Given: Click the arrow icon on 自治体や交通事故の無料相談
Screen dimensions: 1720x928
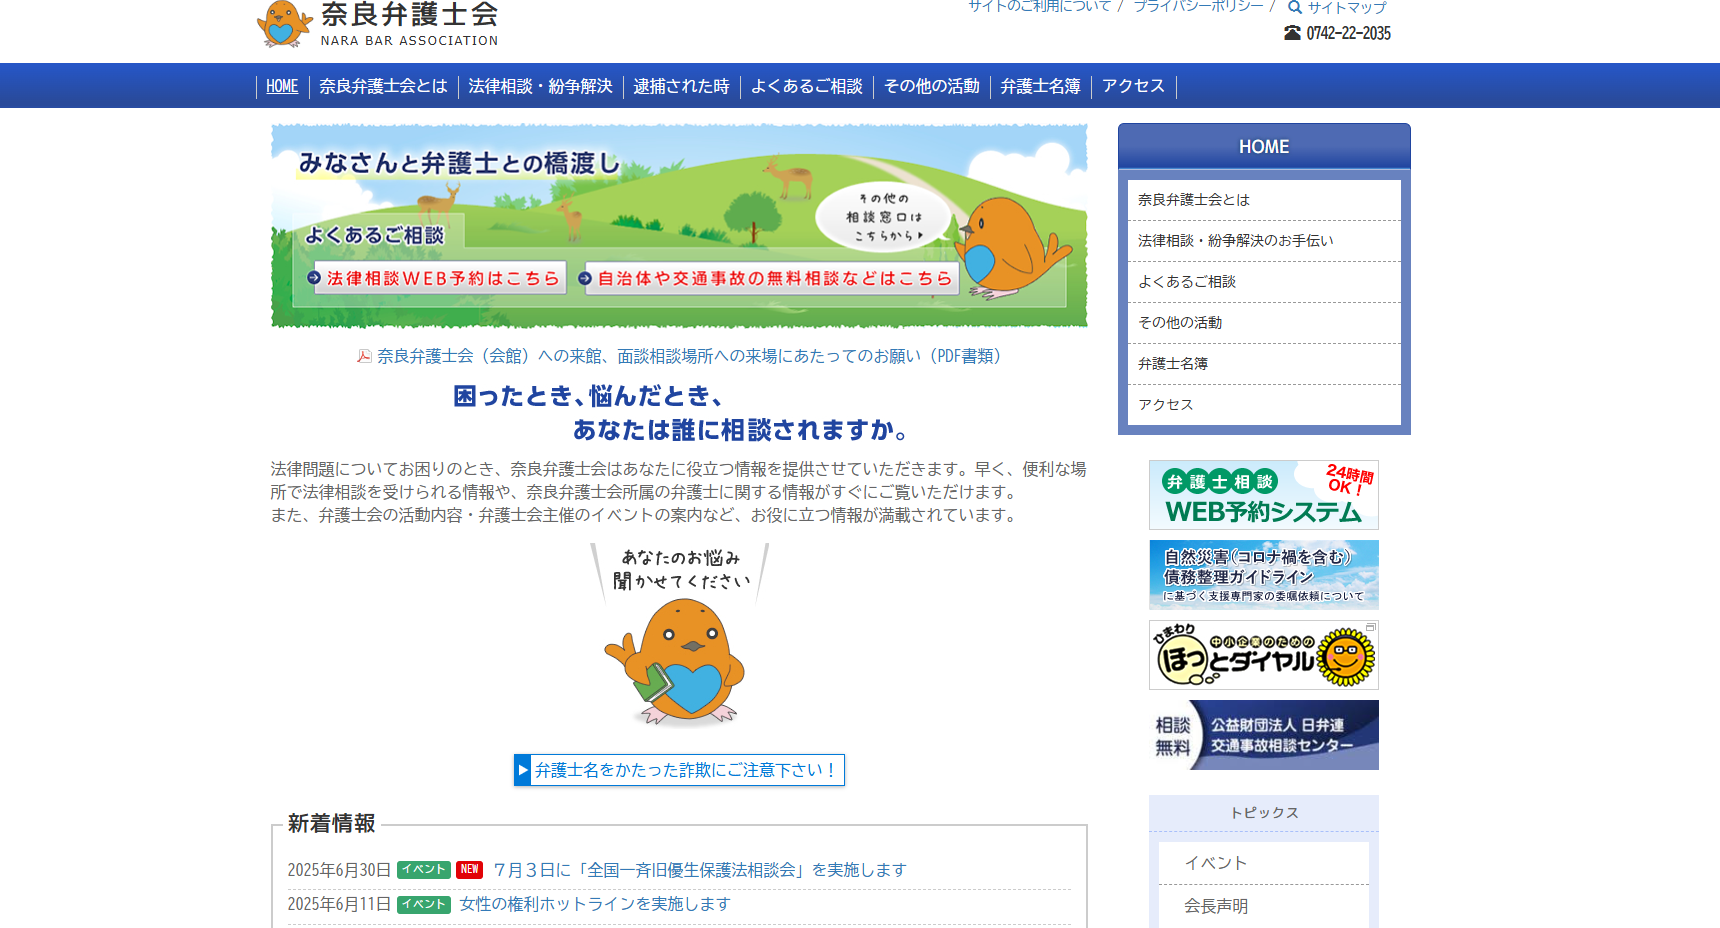Looking at the screenshot, I should tap(586, 278).
